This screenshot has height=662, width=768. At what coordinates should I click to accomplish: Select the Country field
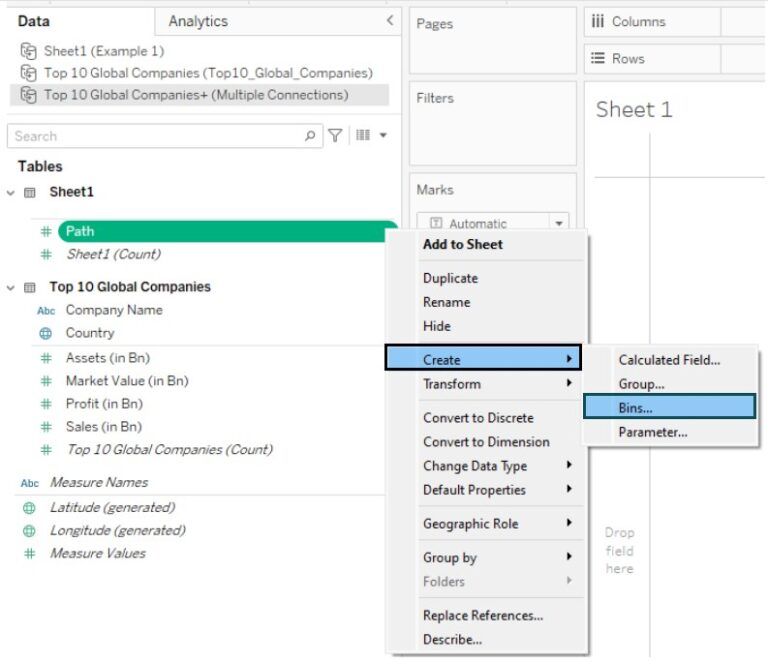(x=90, y=333)
